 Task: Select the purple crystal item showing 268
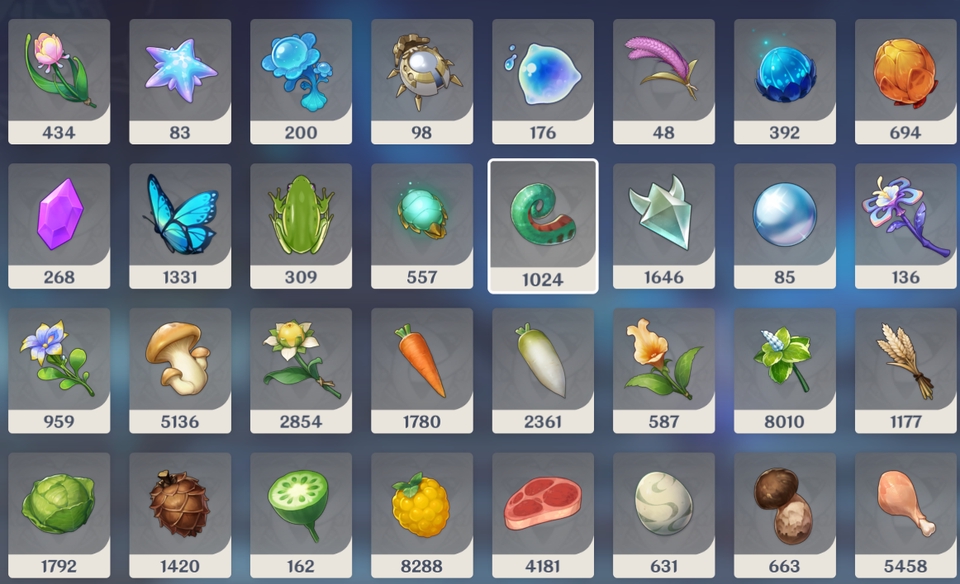tap(59, 226)
